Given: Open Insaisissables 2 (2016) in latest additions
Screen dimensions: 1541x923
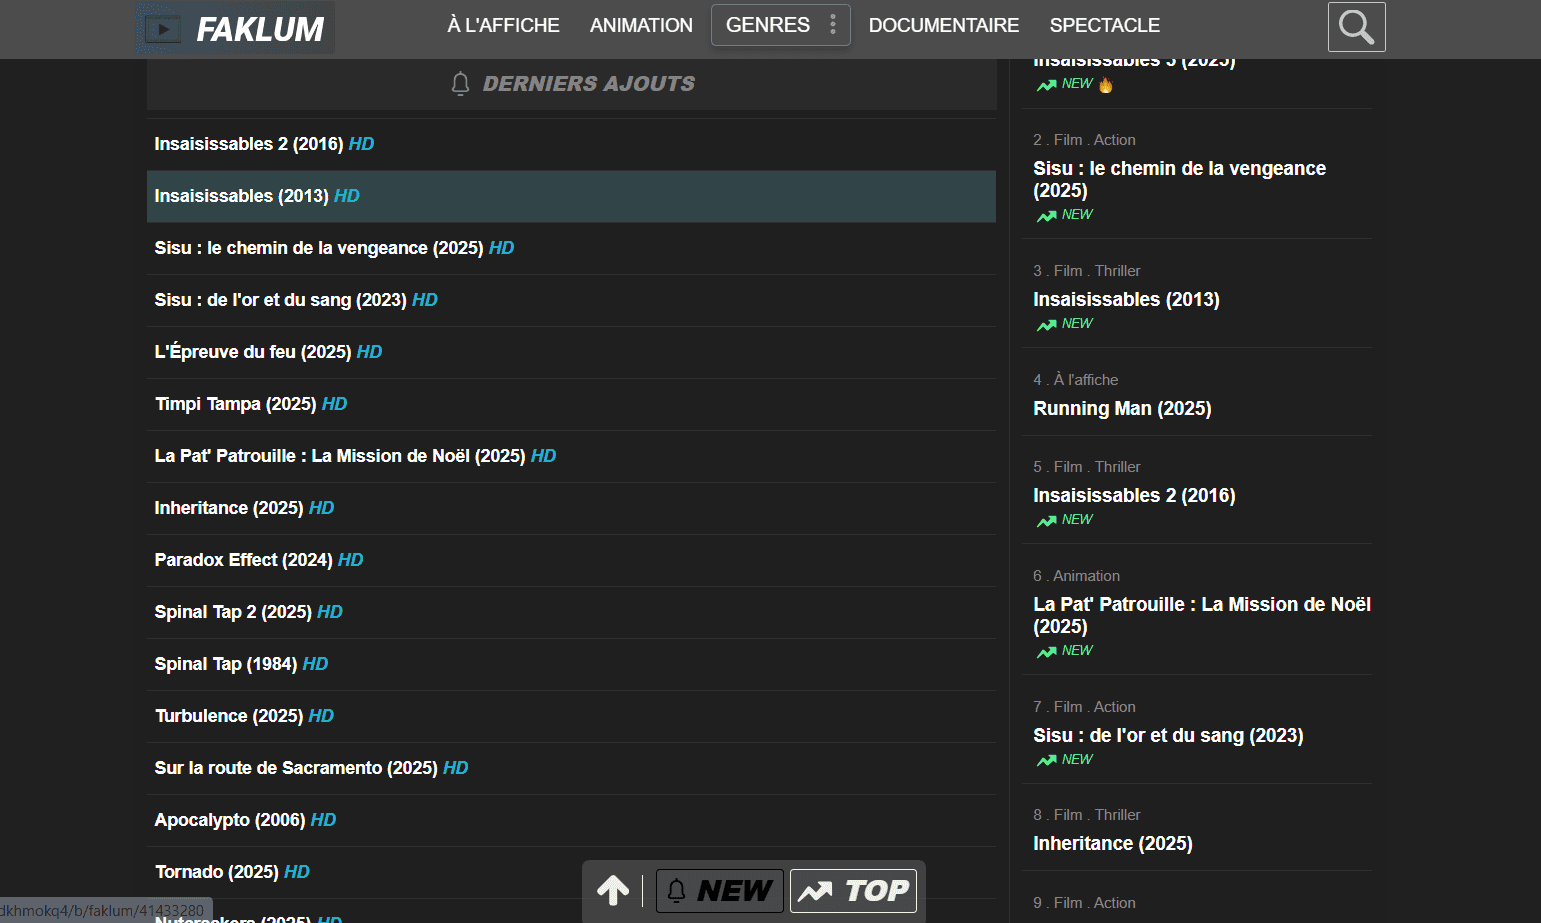Looking at the screenshot, I should tap(248, 144).
